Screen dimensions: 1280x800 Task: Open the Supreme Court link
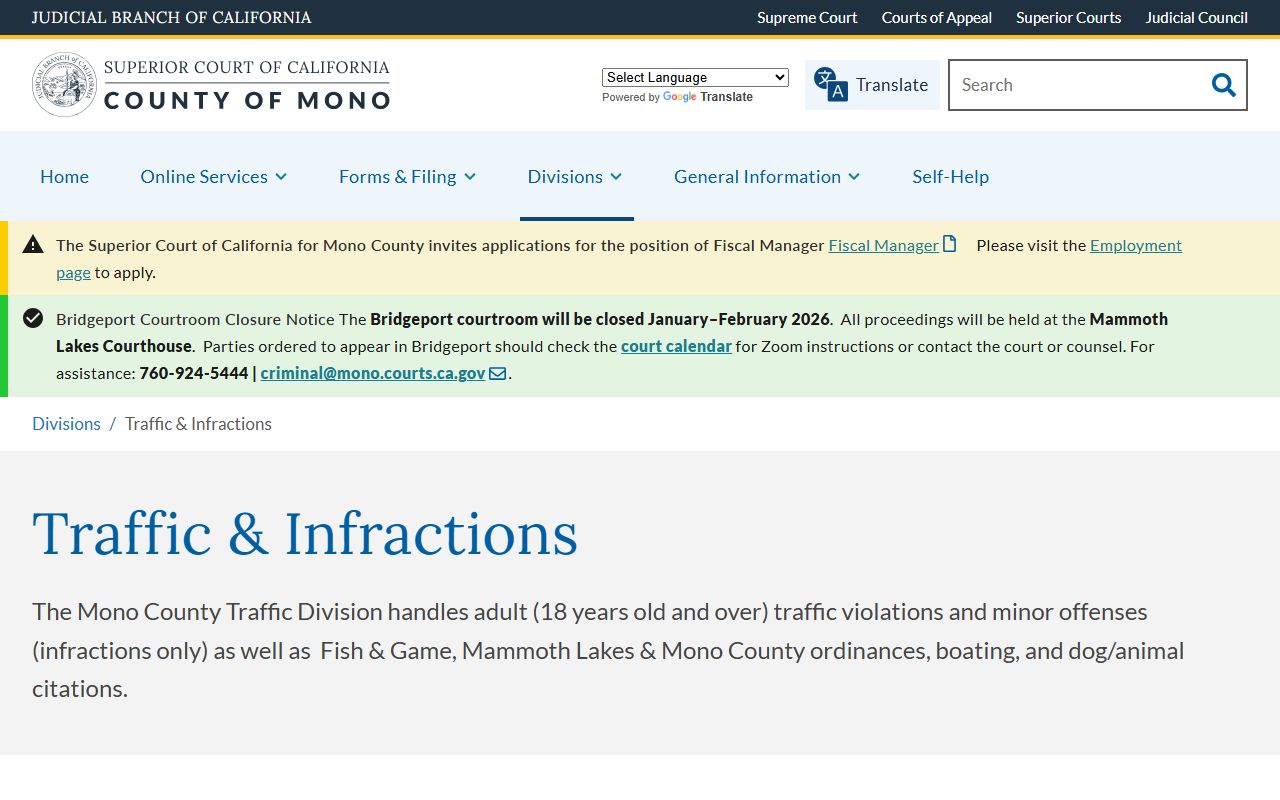pyautogui.click(x=807, y=17)
